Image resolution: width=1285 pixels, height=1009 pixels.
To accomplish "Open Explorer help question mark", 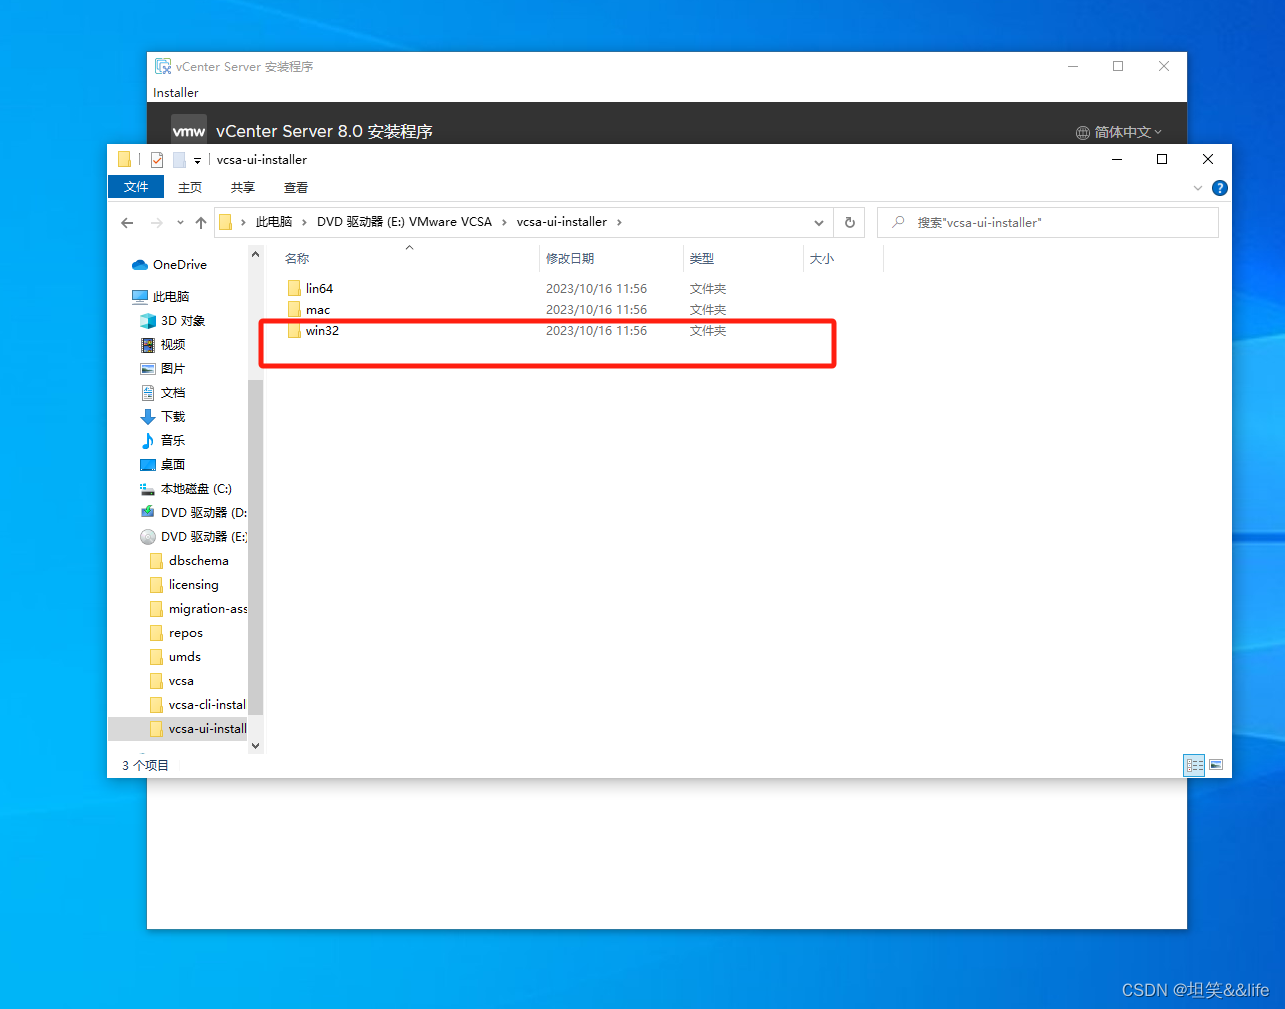I will point(1220,188).
